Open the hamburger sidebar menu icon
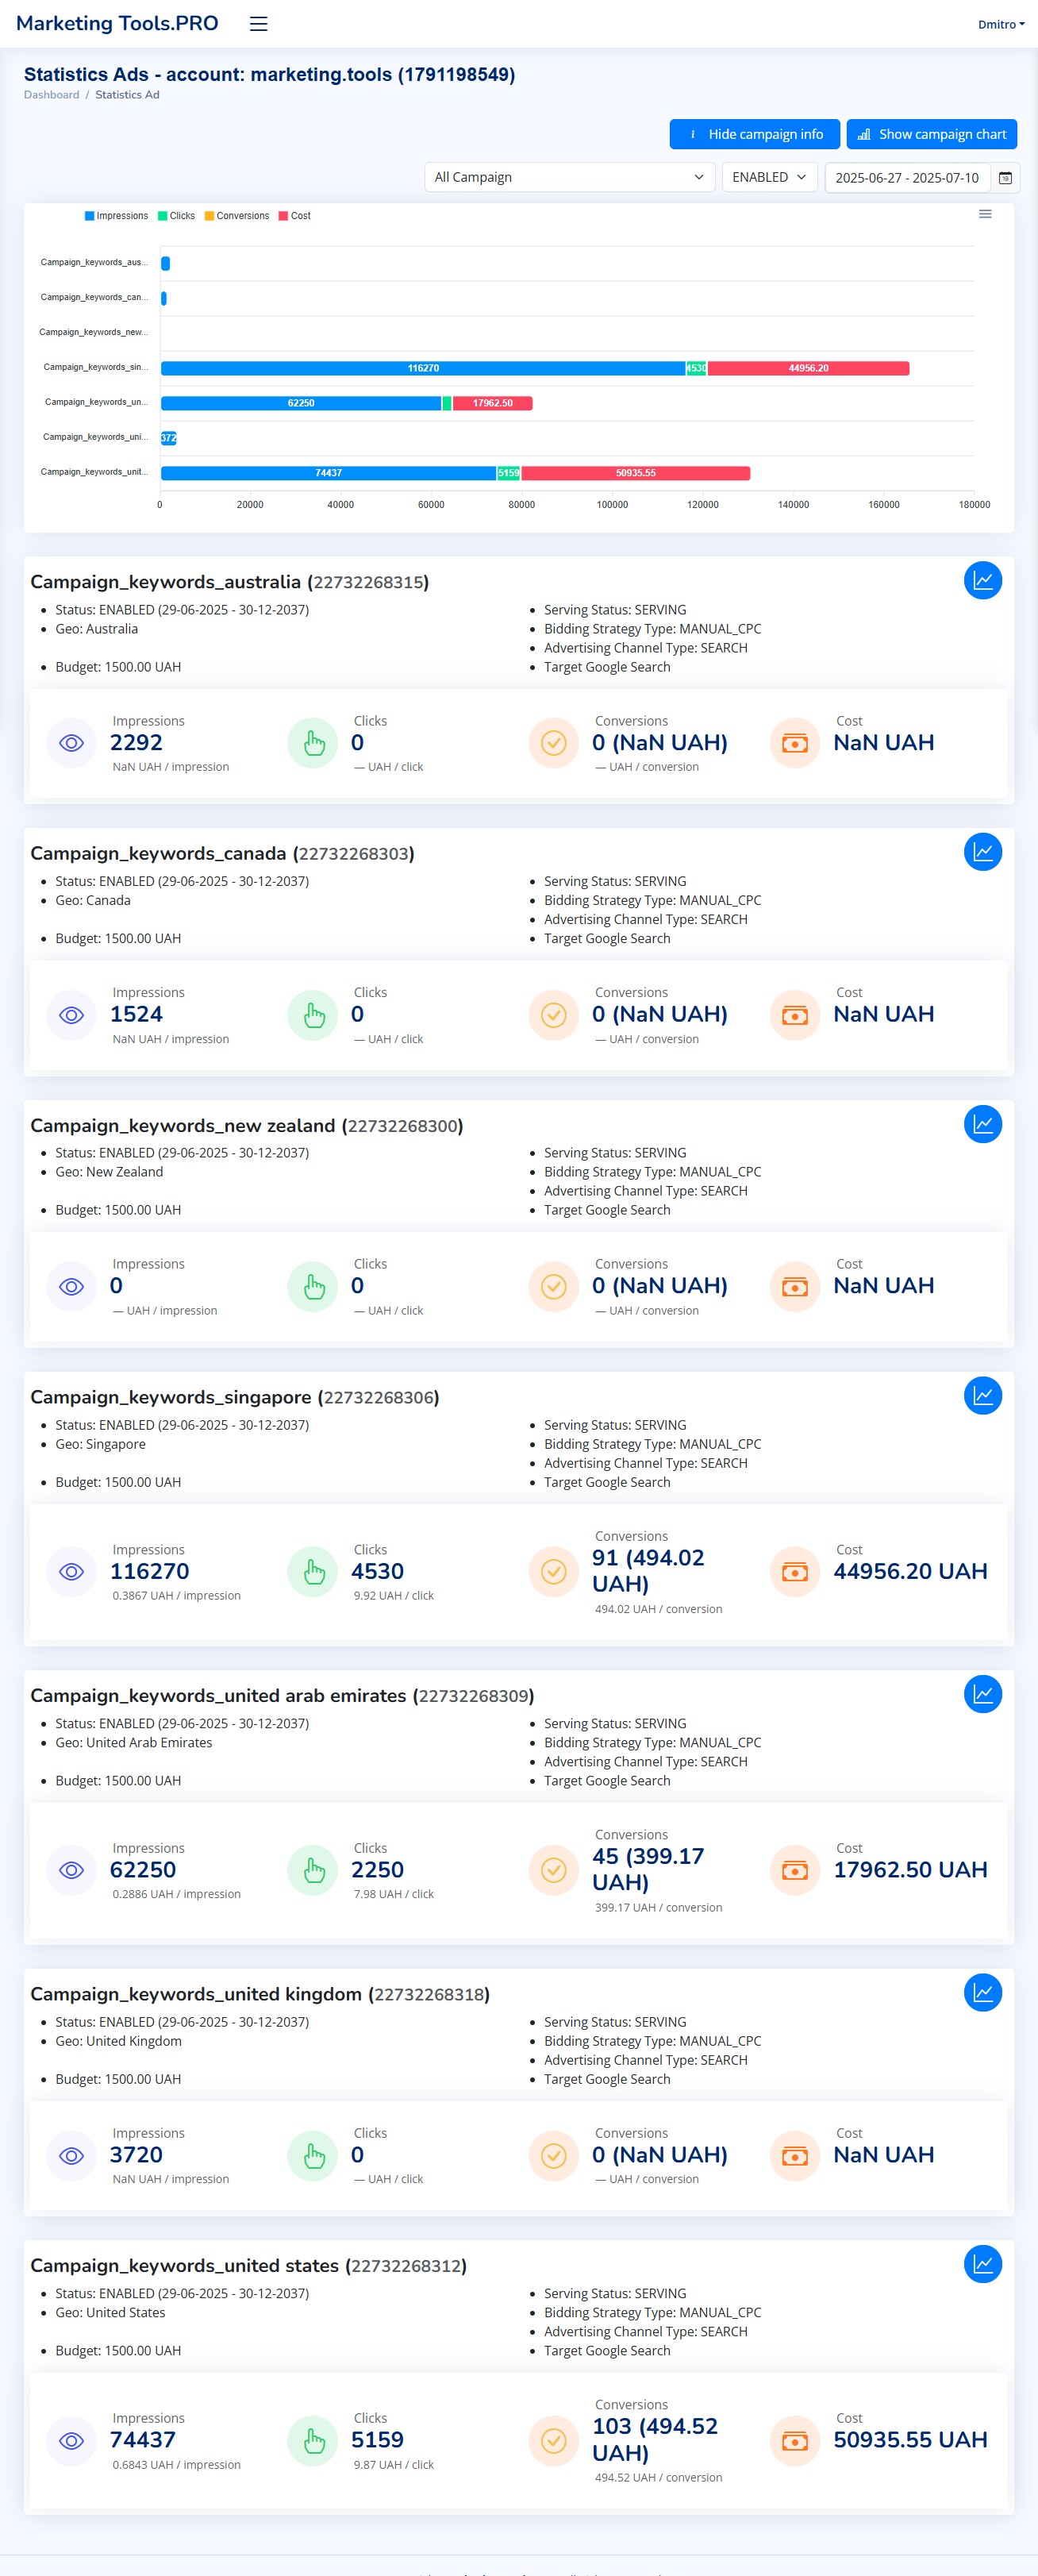1038x2576 pixels. (x=258, y=24)
